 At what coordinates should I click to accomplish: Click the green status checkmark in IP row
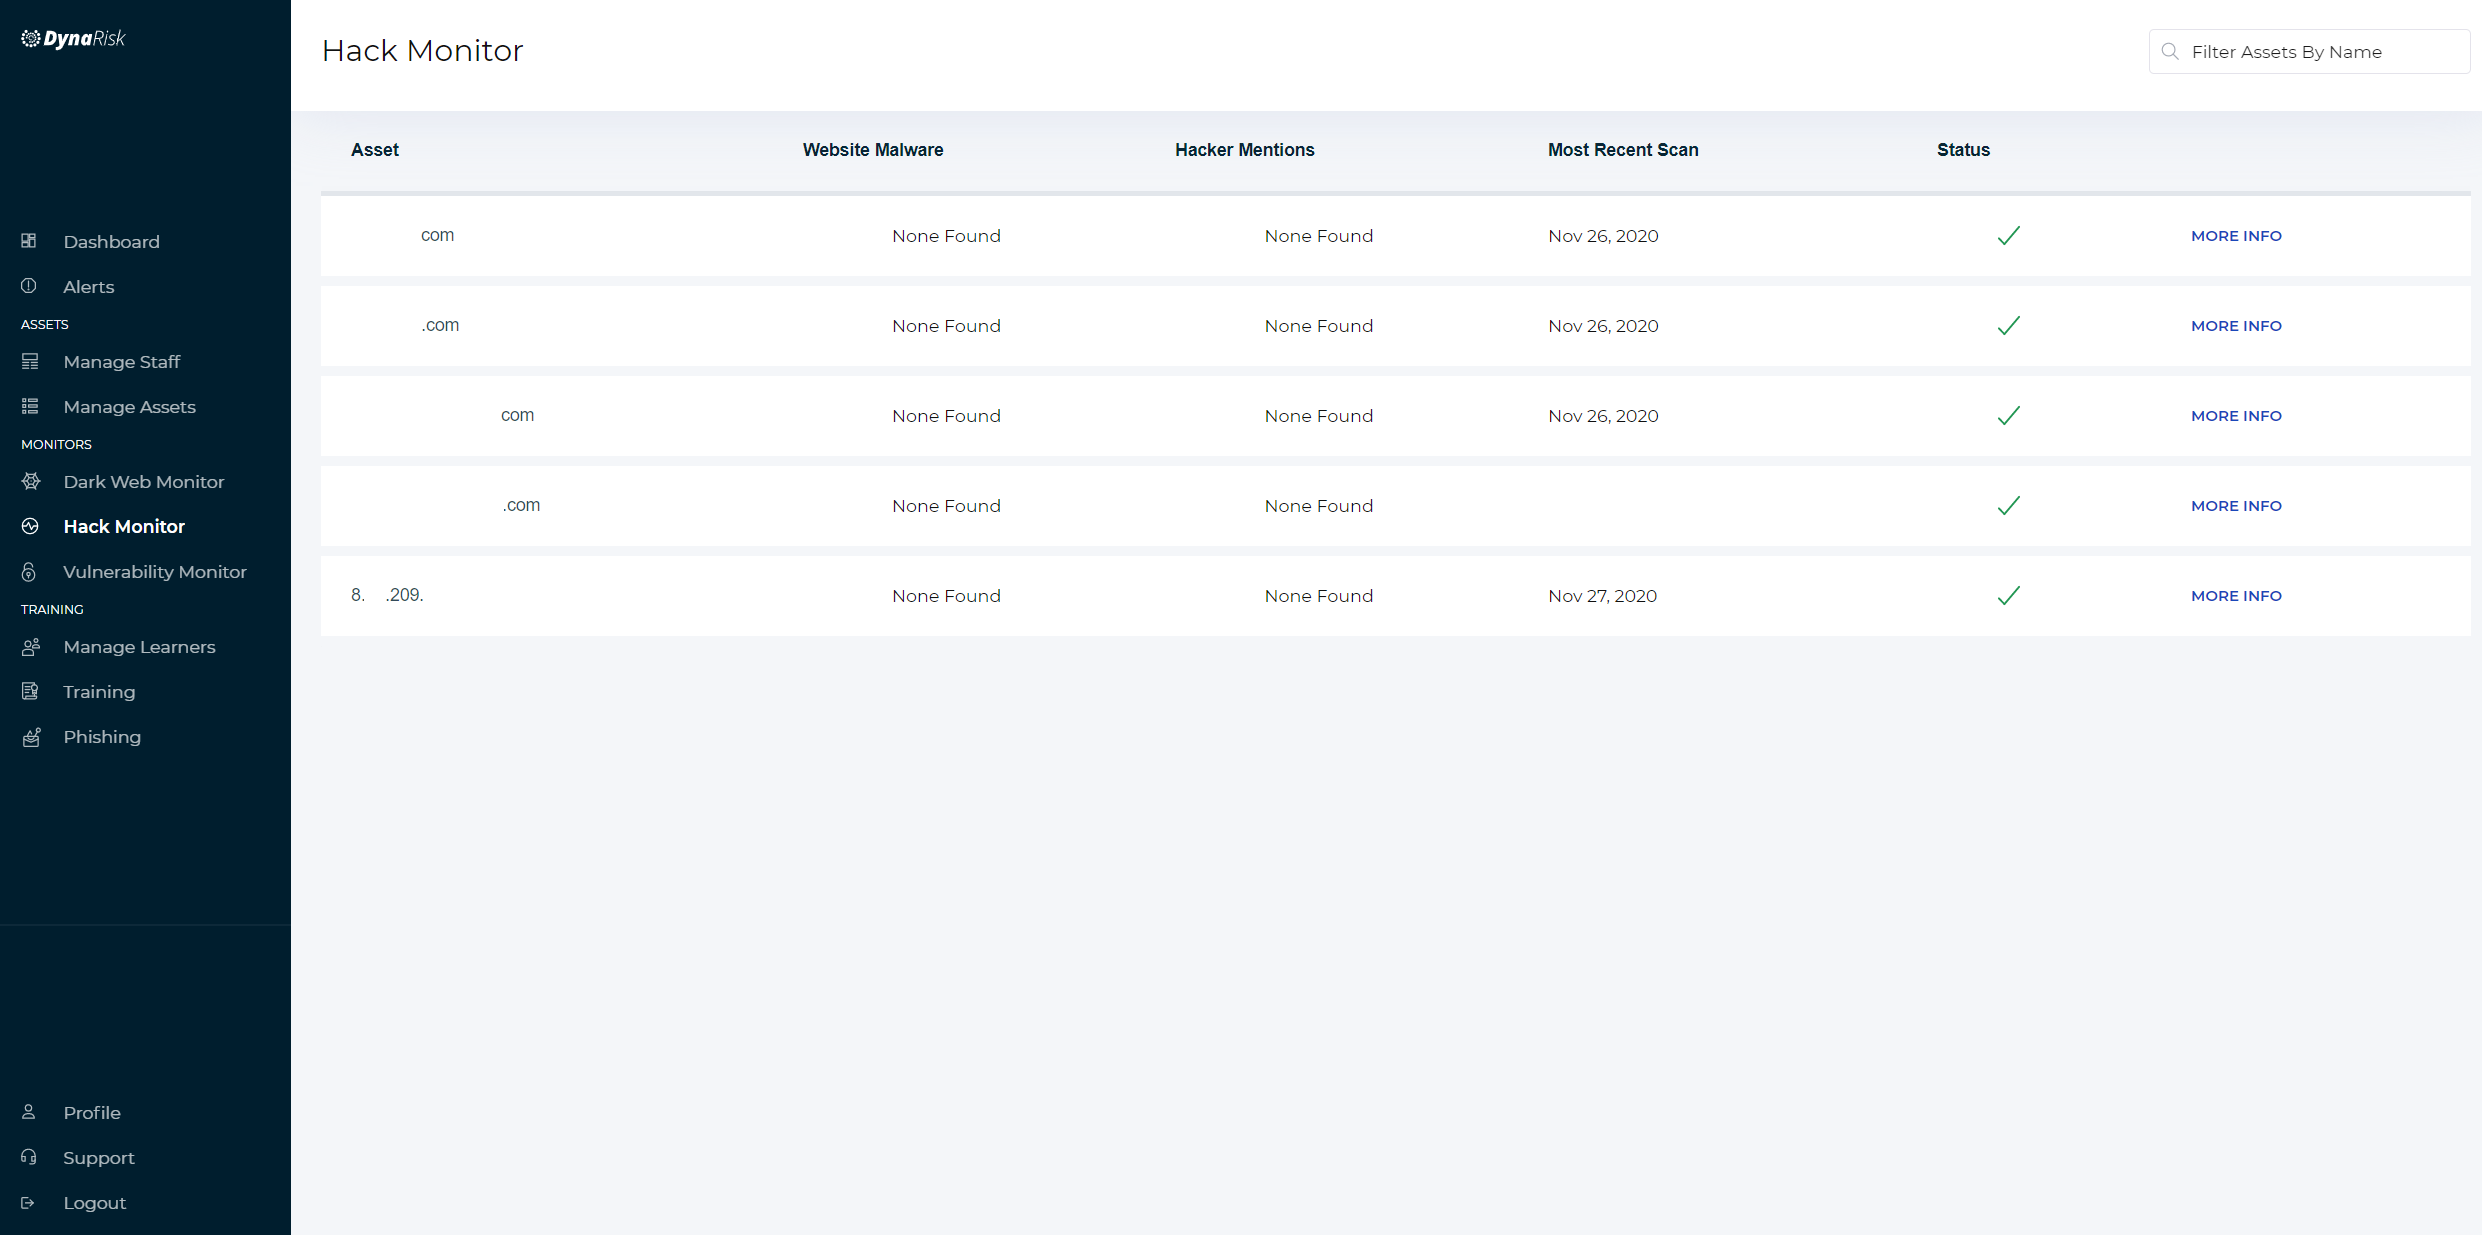pyautogui.click(x=2008, y=596)
